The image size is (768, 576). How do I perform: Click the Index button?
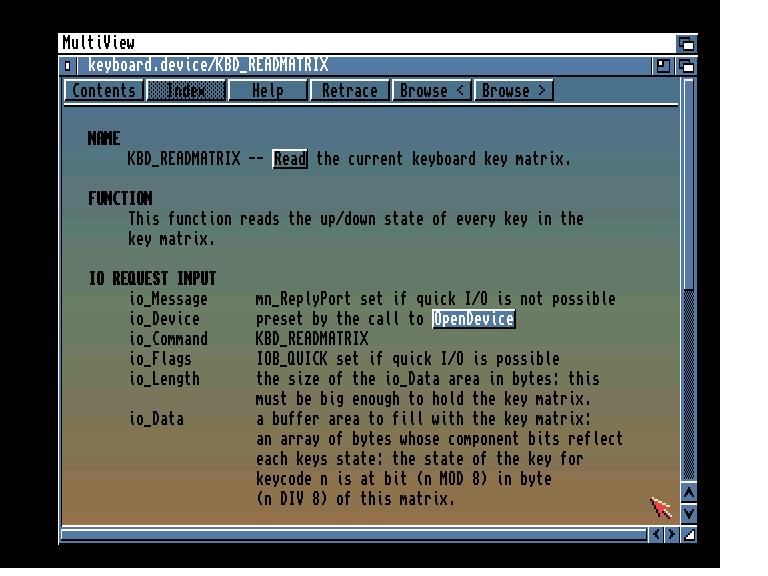point(185,91)
